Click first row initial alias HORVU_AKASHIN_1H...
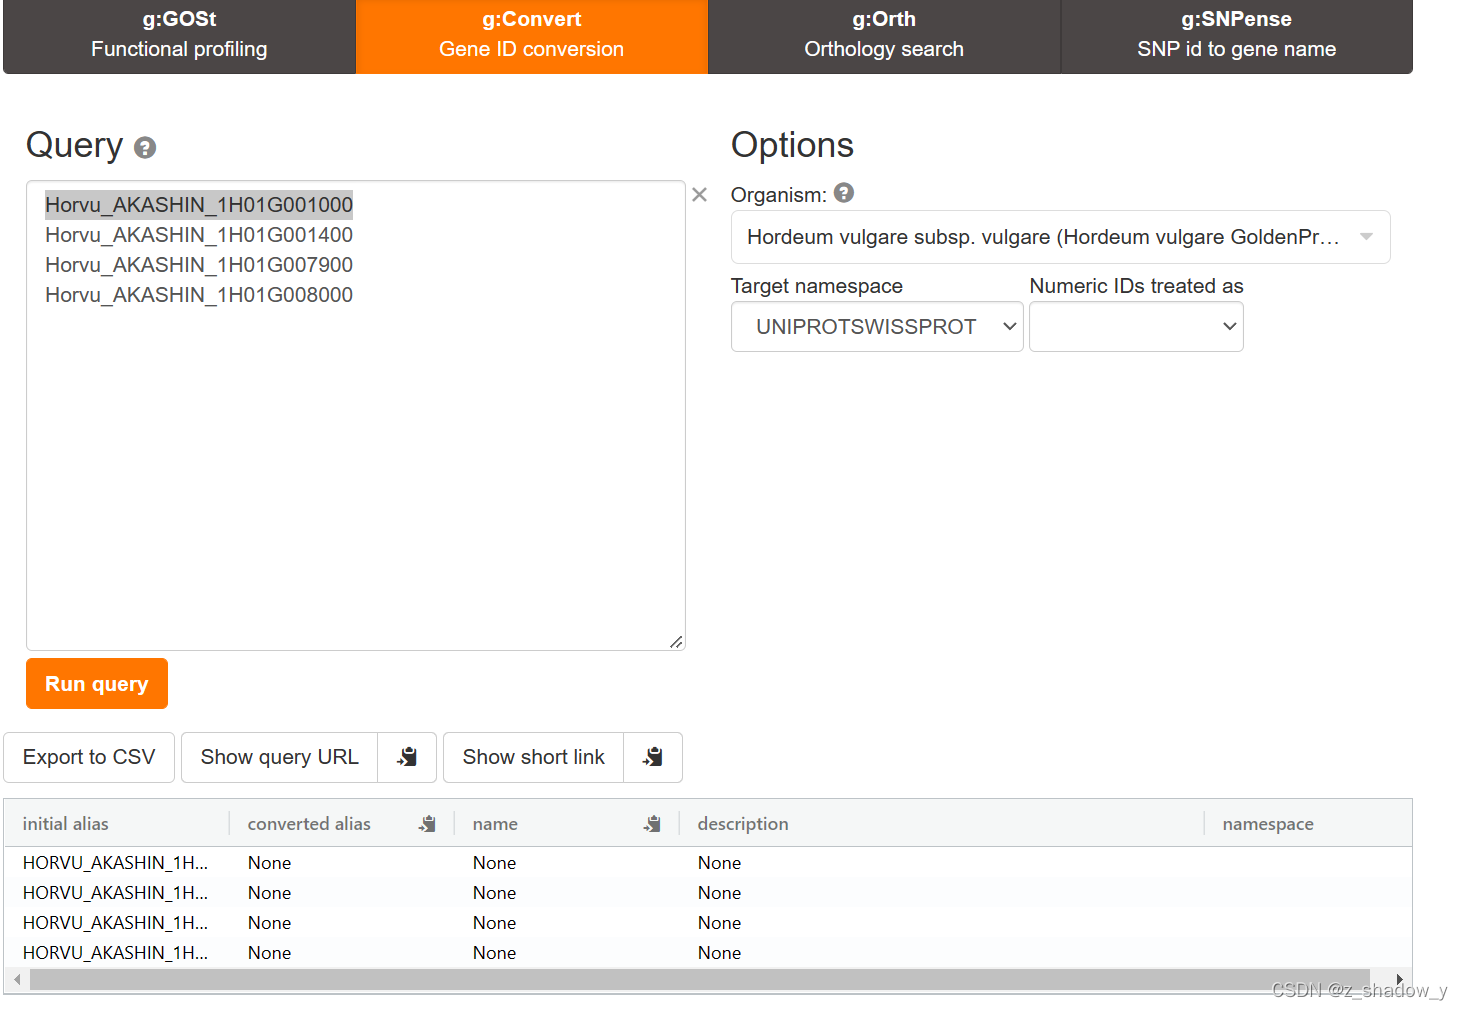 click(115, 863)
